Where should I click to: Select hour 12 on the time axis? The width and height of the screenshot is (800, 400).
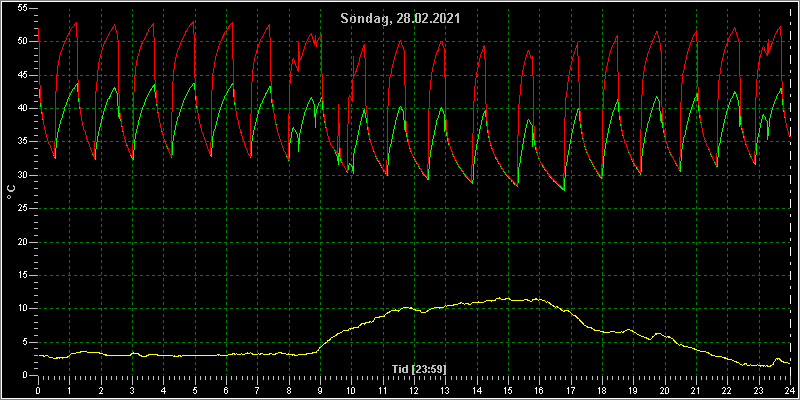(414, 391)
